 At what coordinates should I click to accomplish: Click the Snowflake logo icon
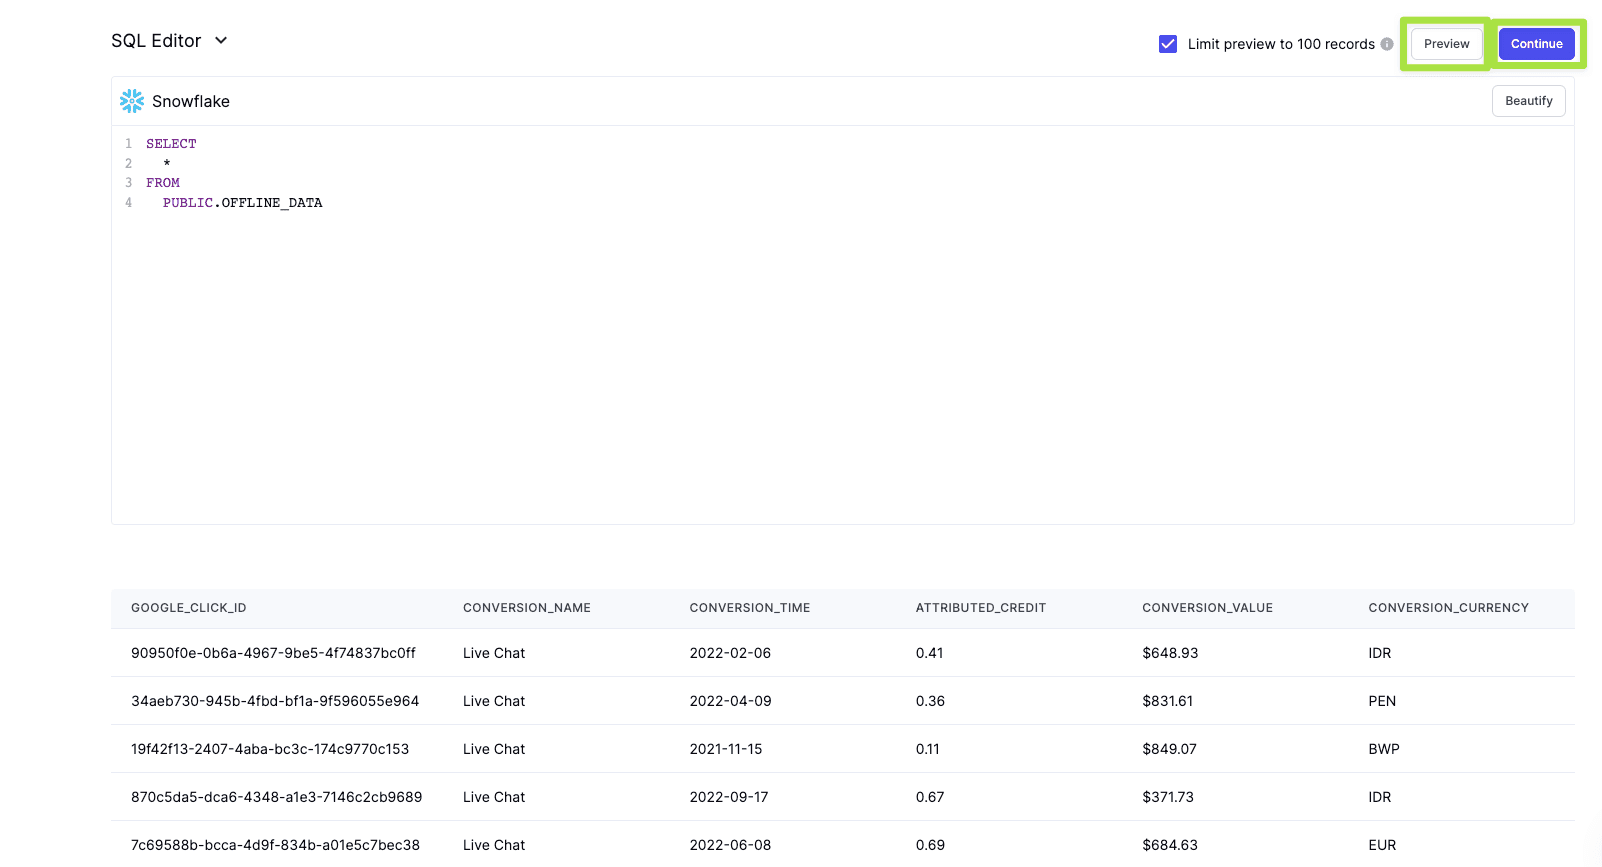coord(132,101)
